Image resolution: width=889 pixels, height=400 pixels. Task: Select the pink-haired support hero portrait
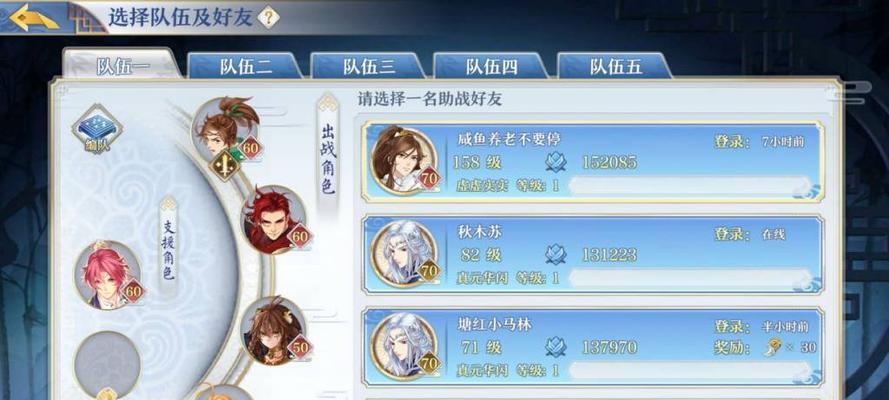tap(109, 275)
